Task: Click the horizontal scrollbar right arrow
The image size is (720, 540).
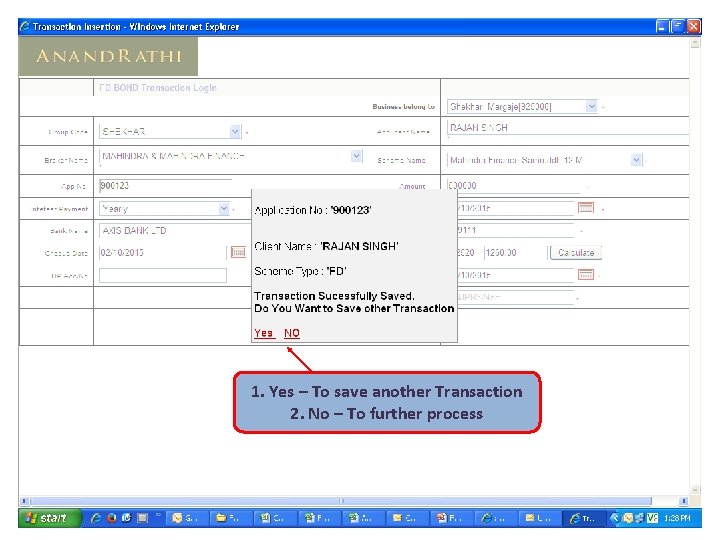Action: 684,501
